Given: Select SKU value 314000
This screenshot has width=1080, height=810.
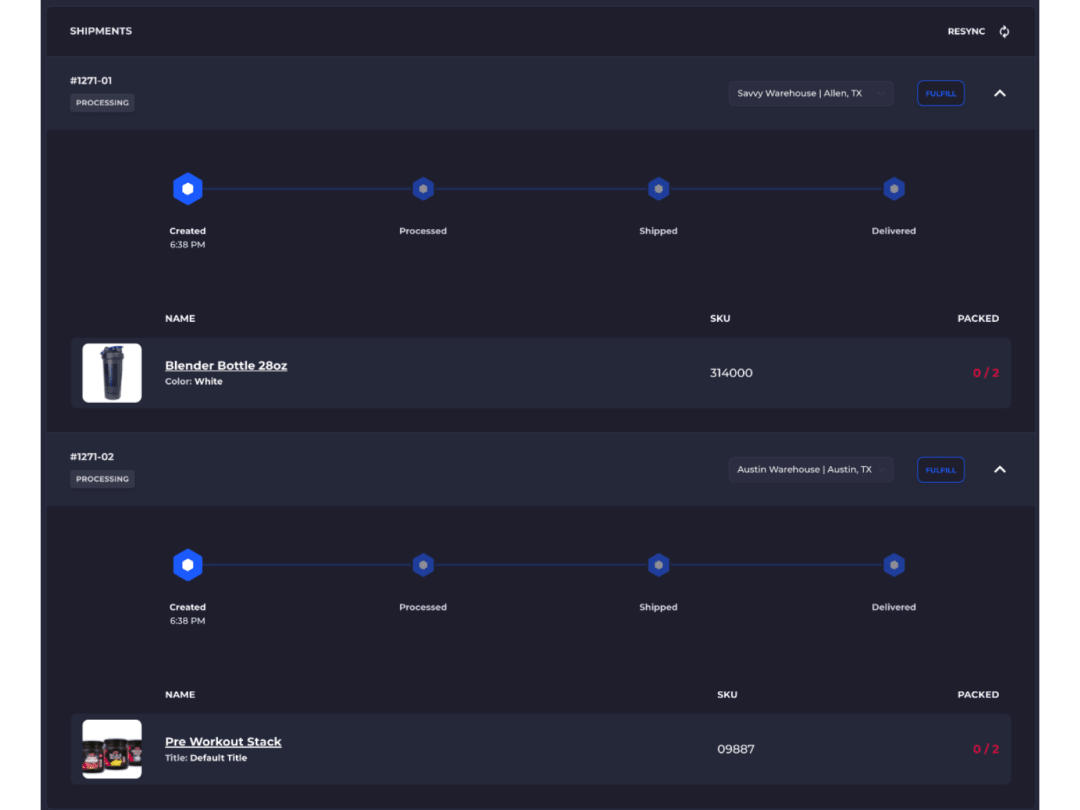Looking at the screenshot, I should 731,373.
